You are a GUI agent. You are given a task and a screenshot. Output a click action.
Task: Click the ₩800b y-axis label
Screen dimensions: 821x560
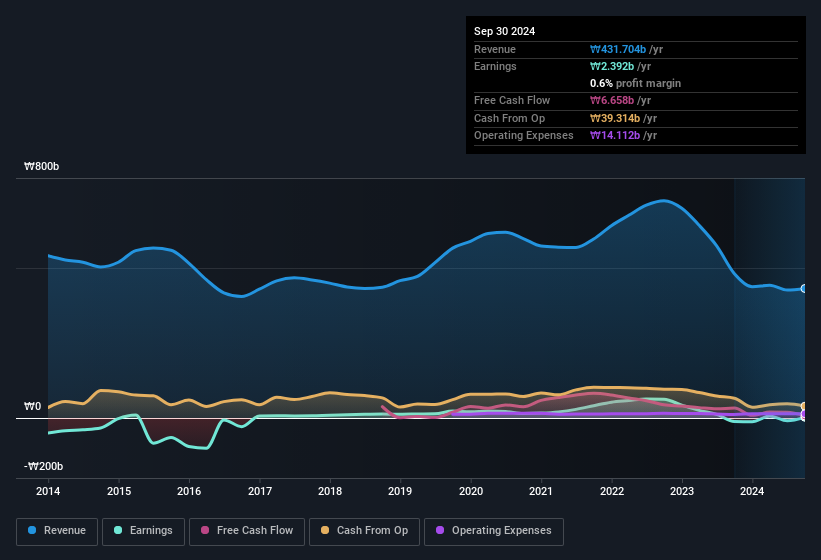pyautogui.click(x=41, y=166)
